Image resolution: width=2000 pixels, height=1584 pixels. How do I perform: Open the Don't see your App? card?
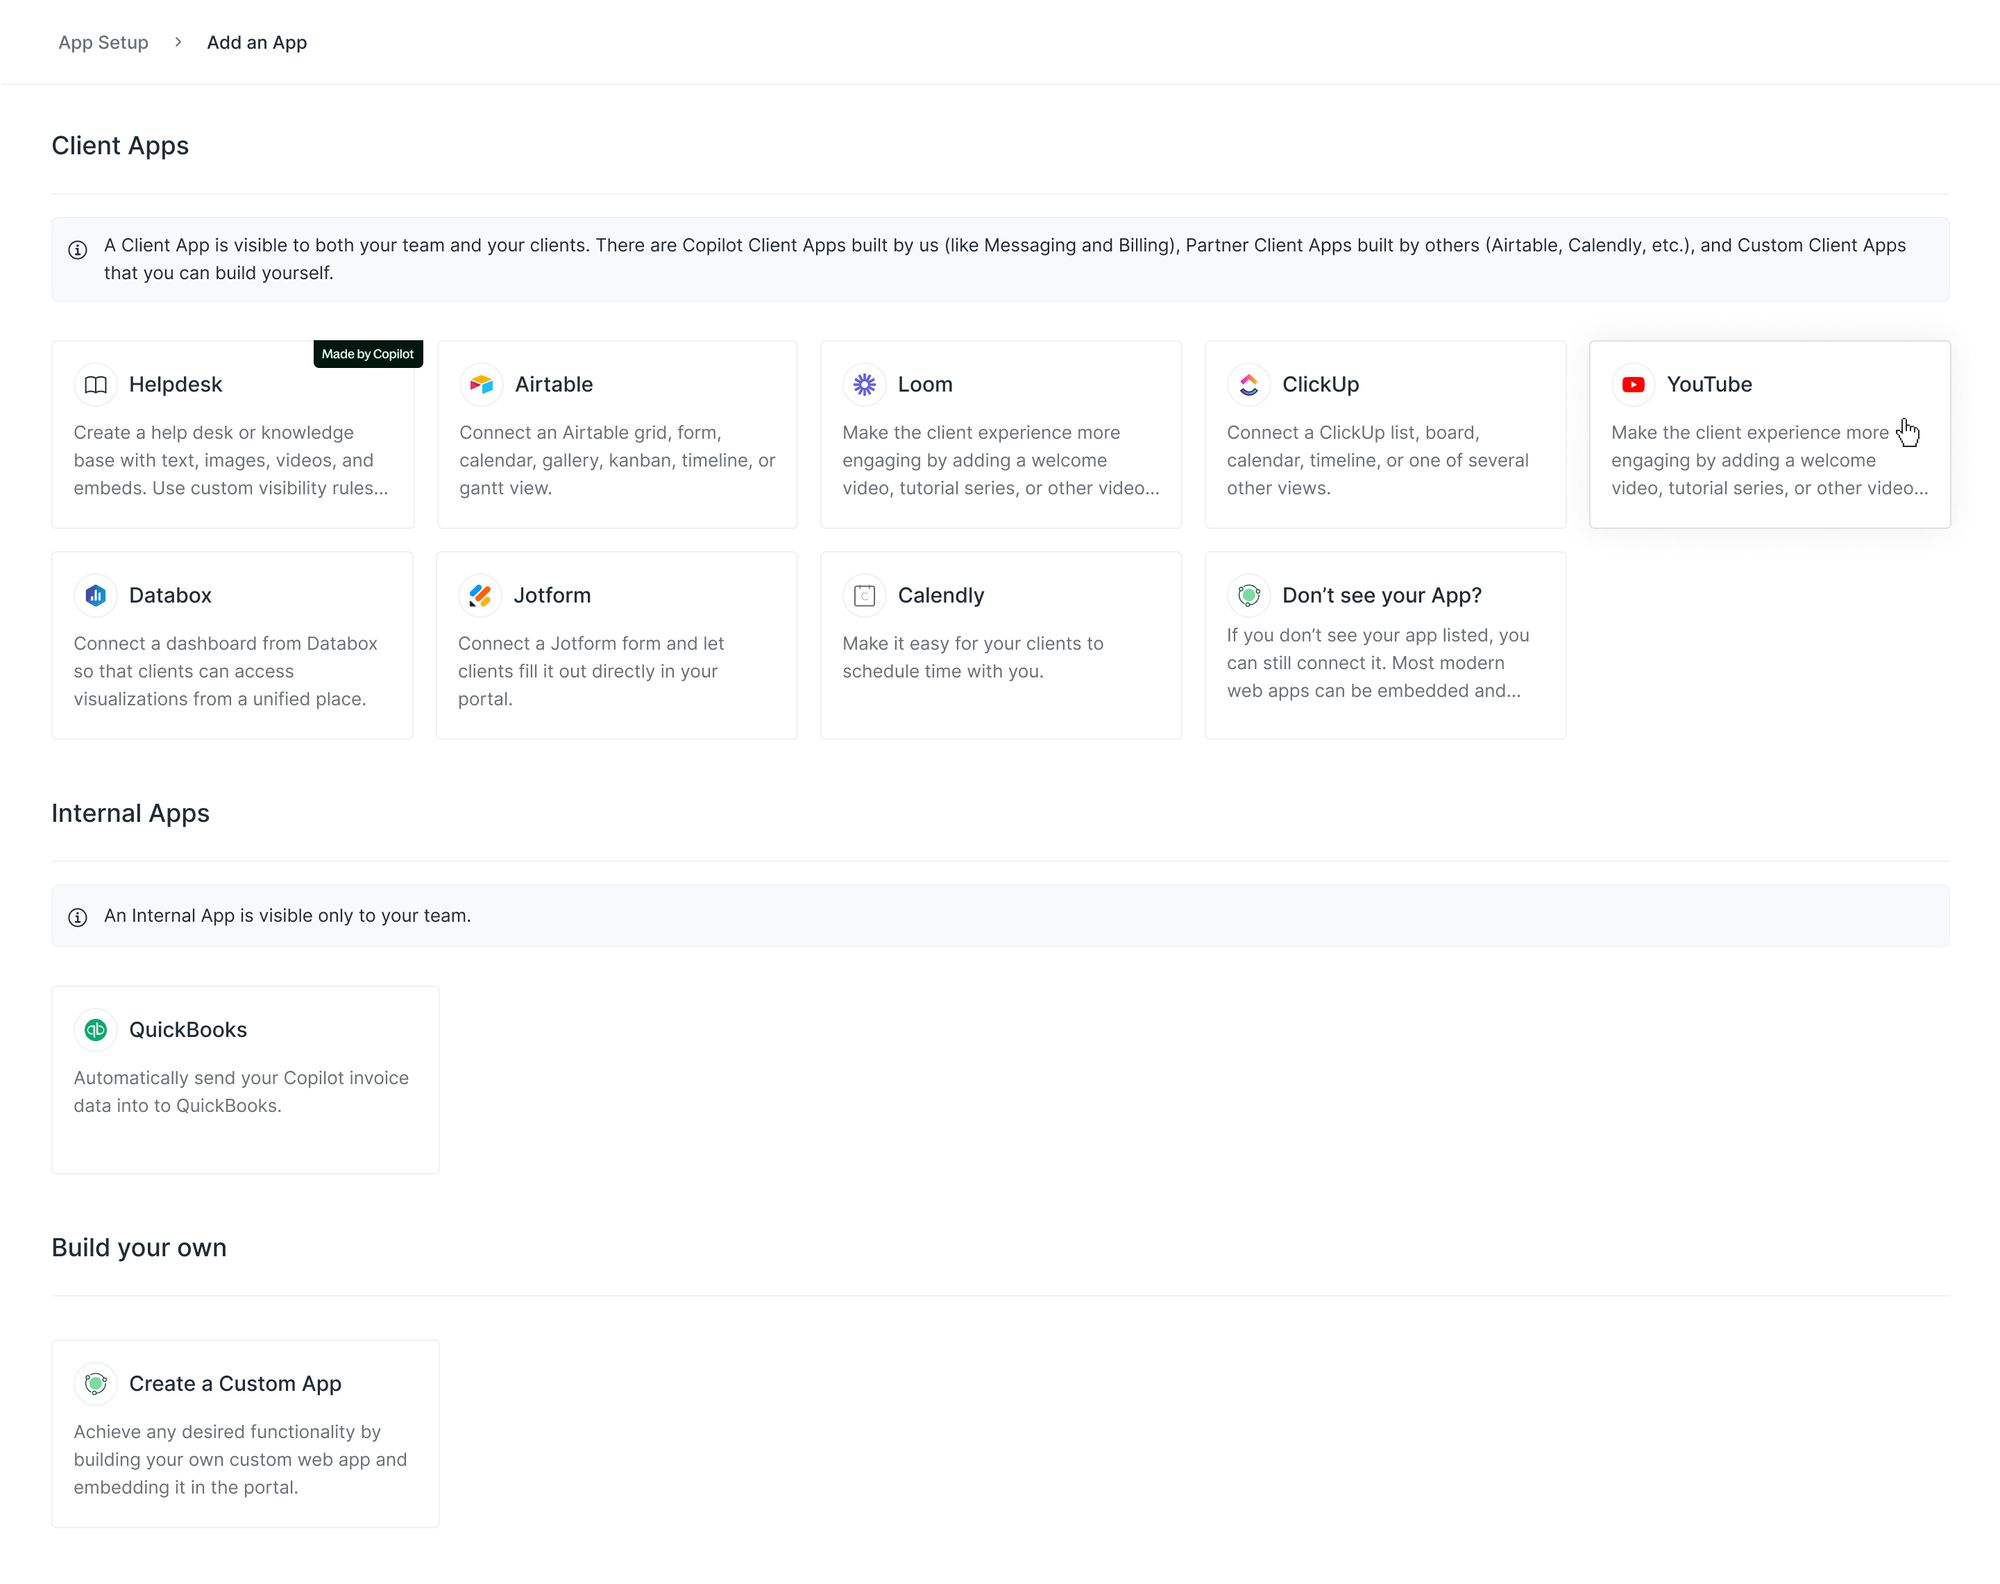pos(1384,645)
